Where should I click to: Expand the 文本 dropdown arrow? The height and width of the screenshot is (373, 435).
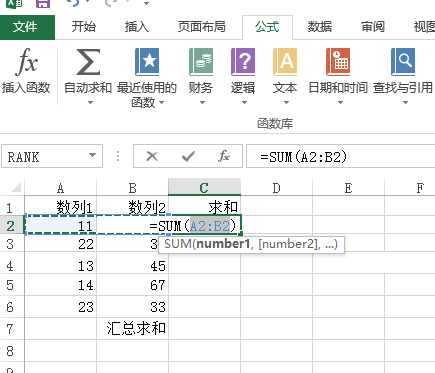[286, 103]
